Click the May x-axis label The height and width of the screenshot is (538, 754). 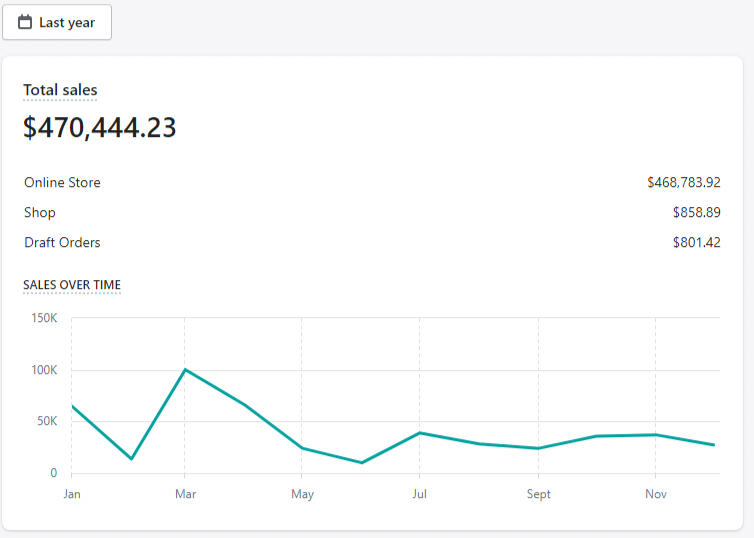tap(302, 494)
